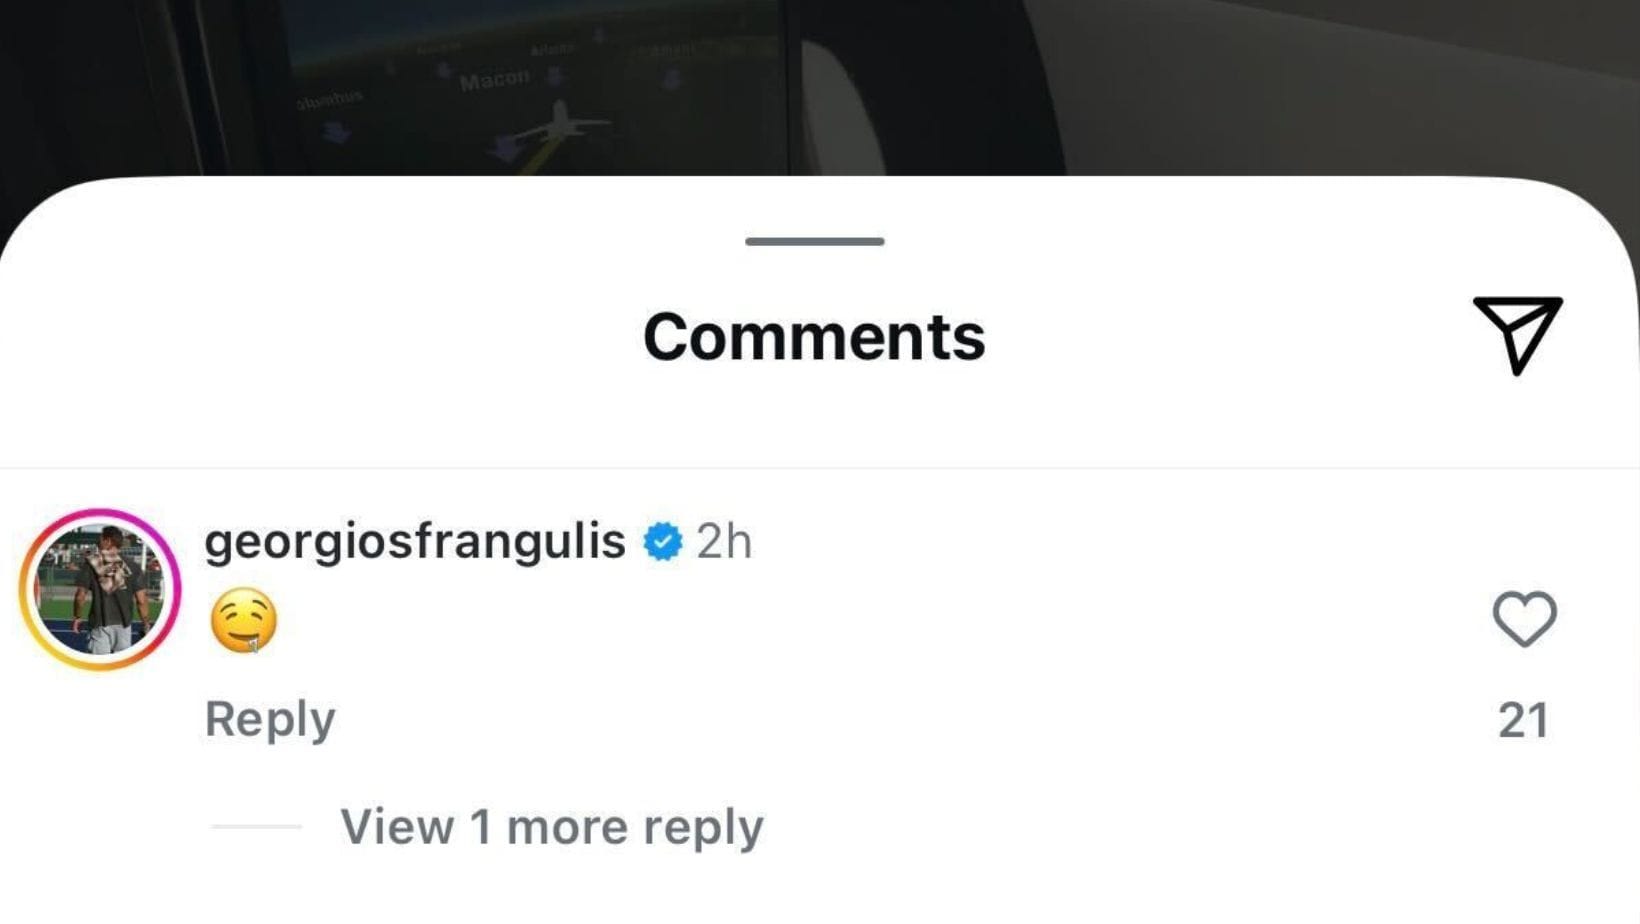The image size is (1640, 924).
Task: Like georgiosfrangulis's comment with the heart
Action: pyautogui.click(x=1523, y=619)
